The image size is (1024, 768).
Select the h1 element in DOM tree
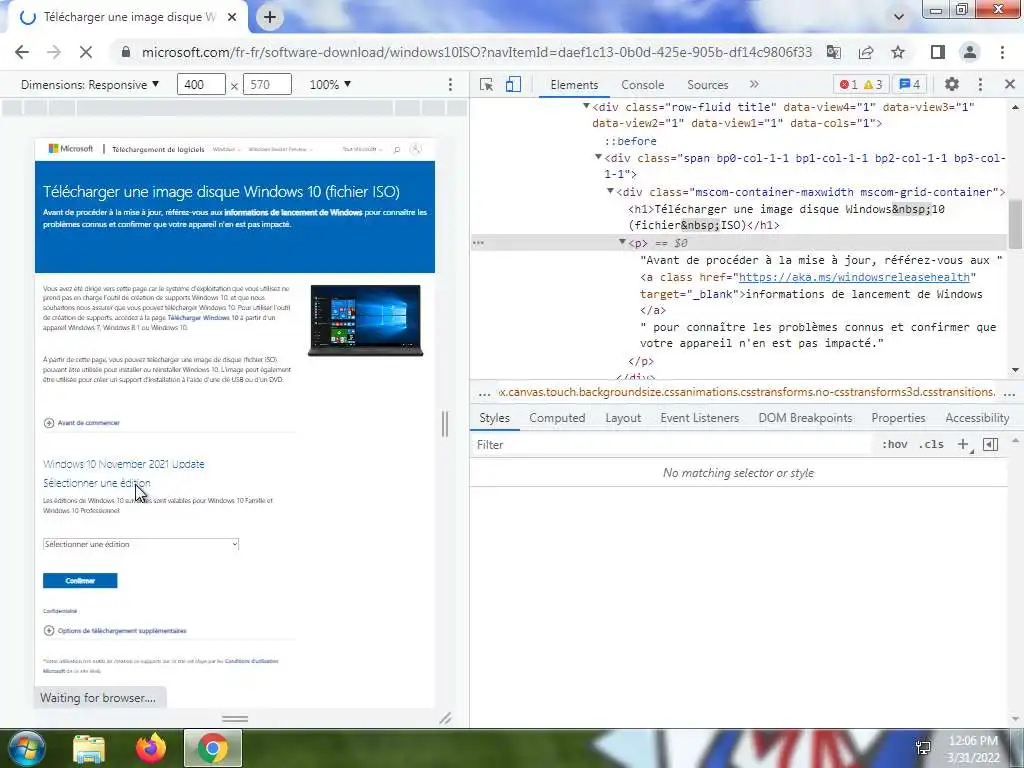[x=786, y=217]
